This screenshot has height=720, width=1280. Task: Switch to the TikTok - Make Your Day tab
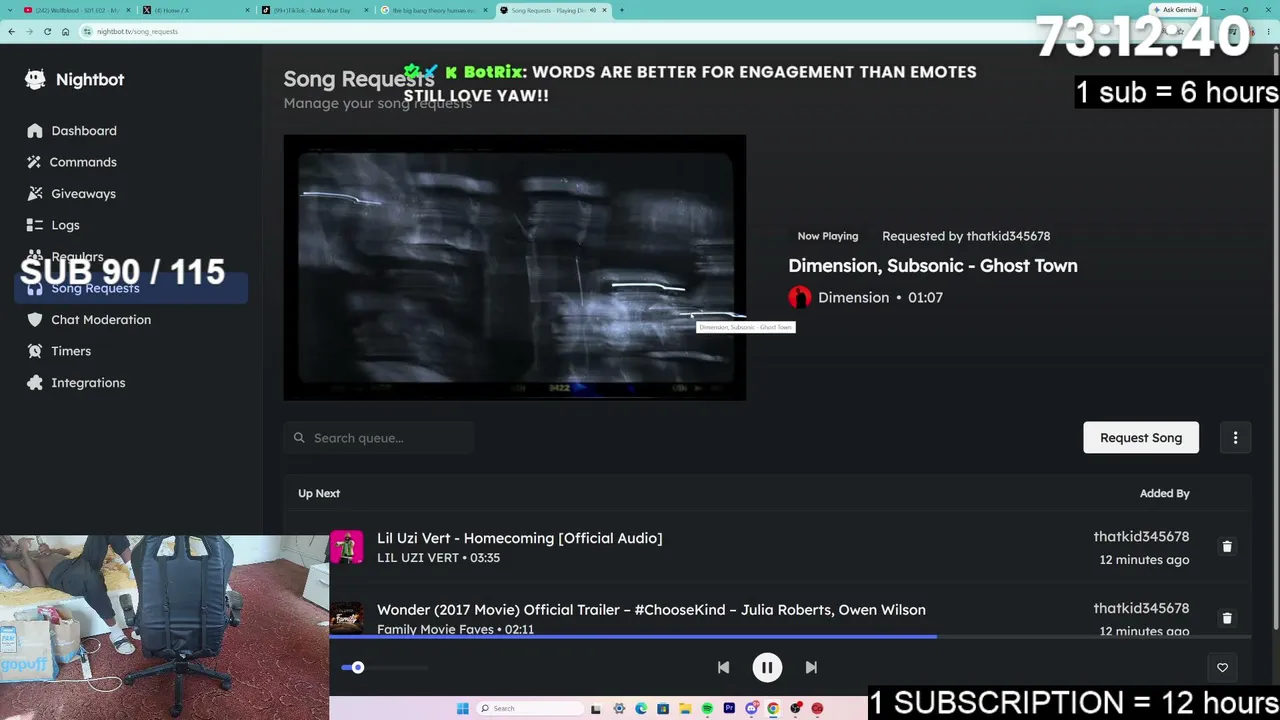314,10
